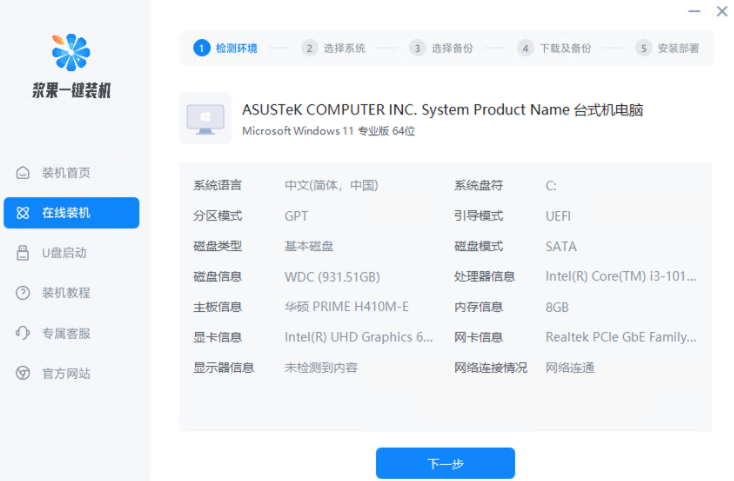This screenshot has height=481, width=734.
Task: Click the 系统盘符 label
Action: click(478, 185)
